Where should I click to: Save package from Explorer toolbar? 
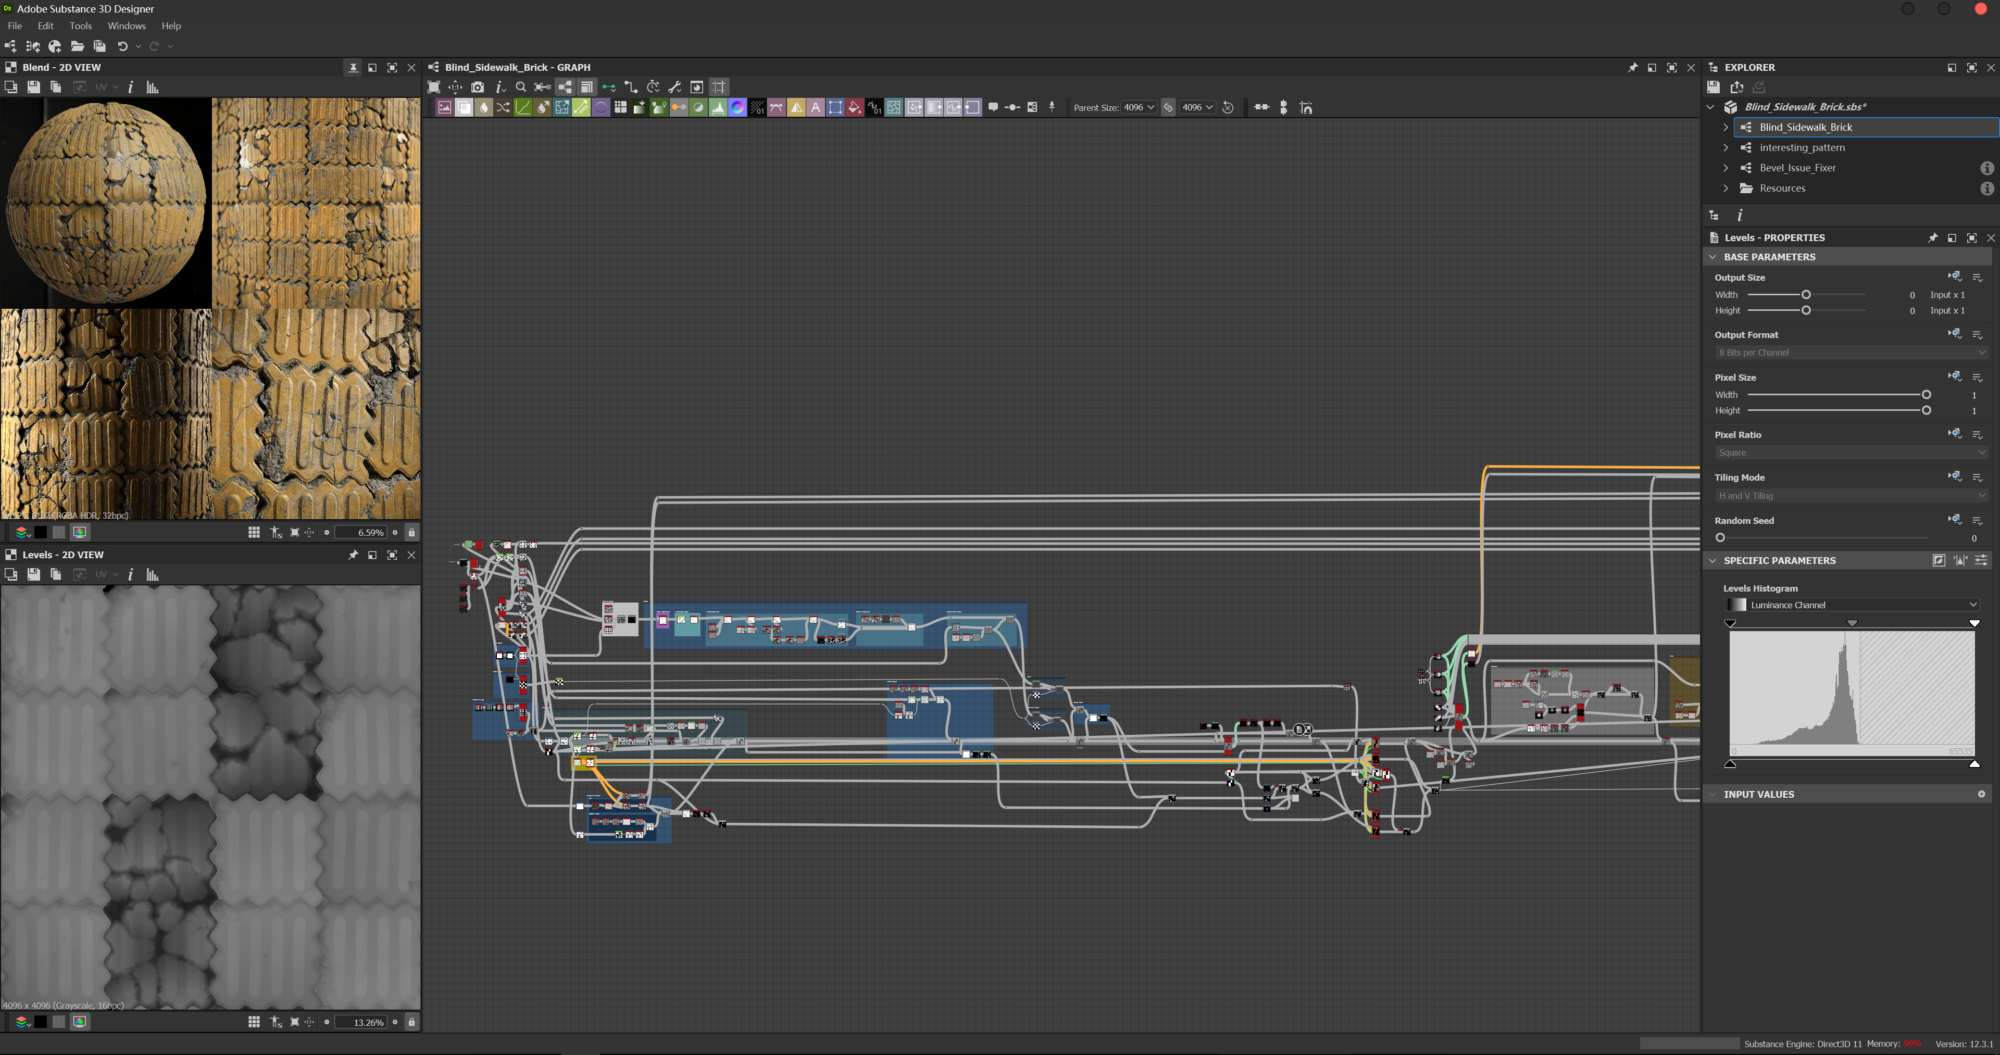[x=1714, y=87]
